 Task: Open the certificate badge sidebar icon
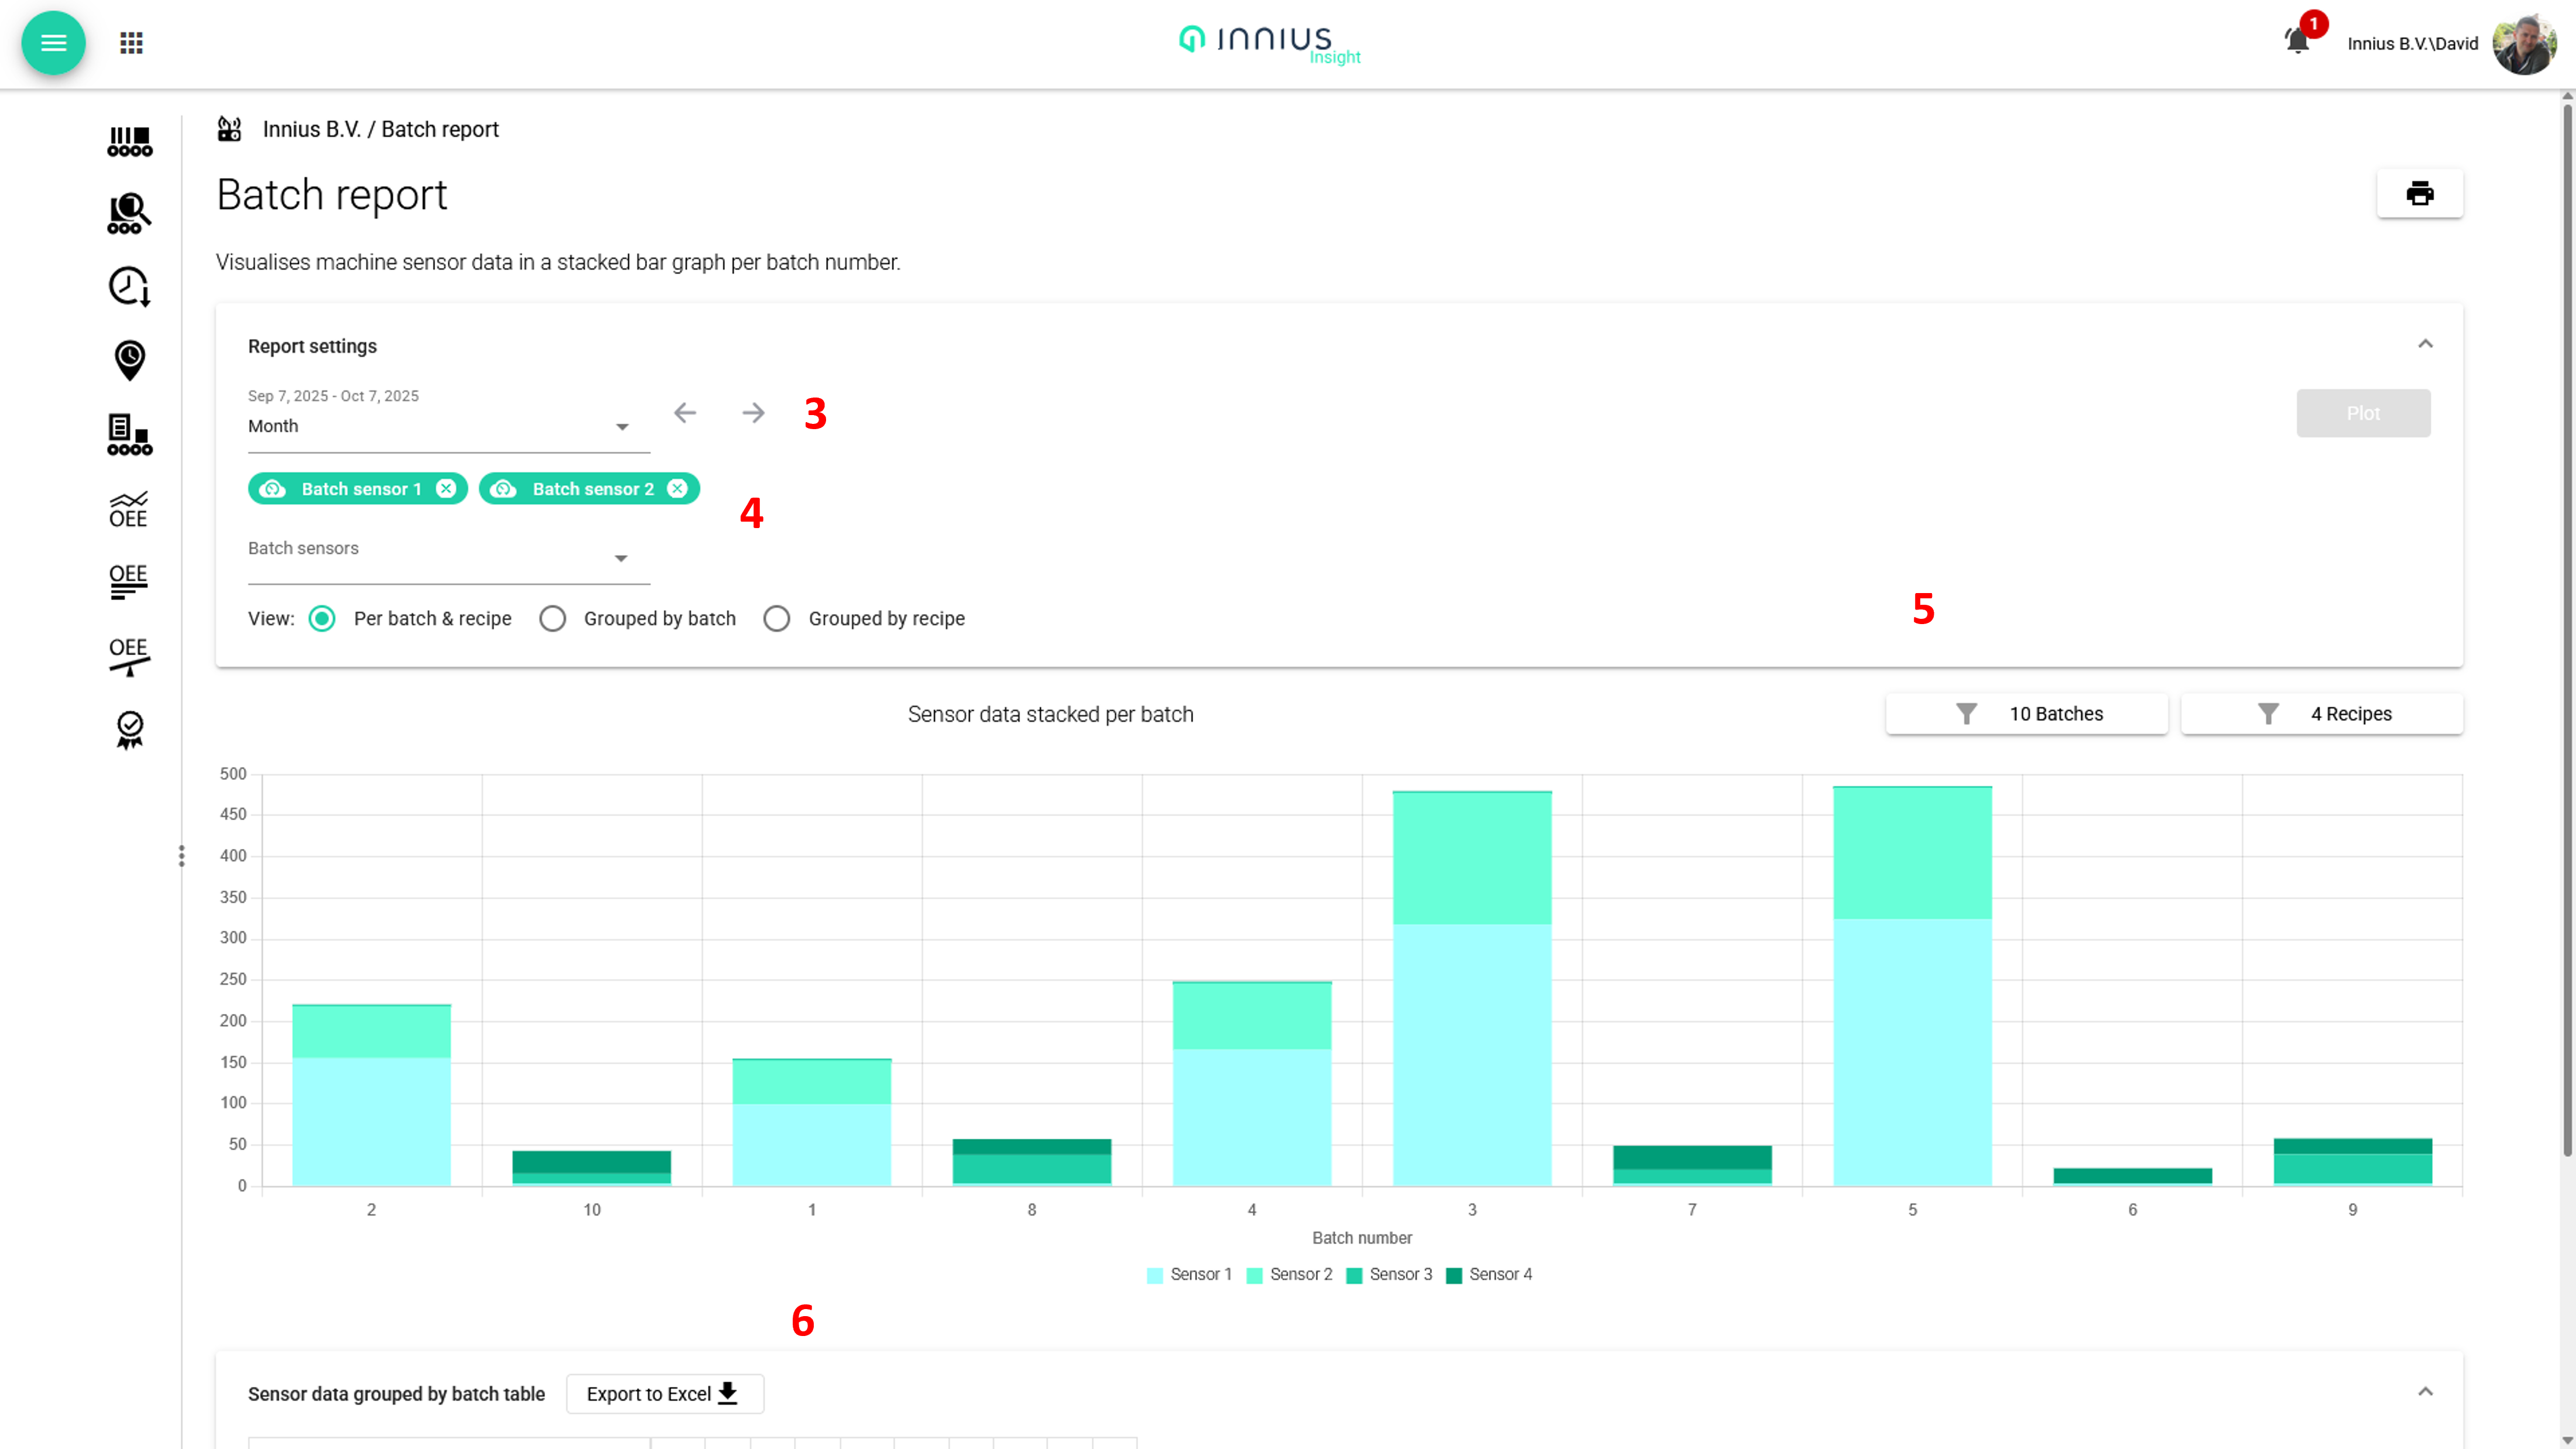click(x=129, y=729)
